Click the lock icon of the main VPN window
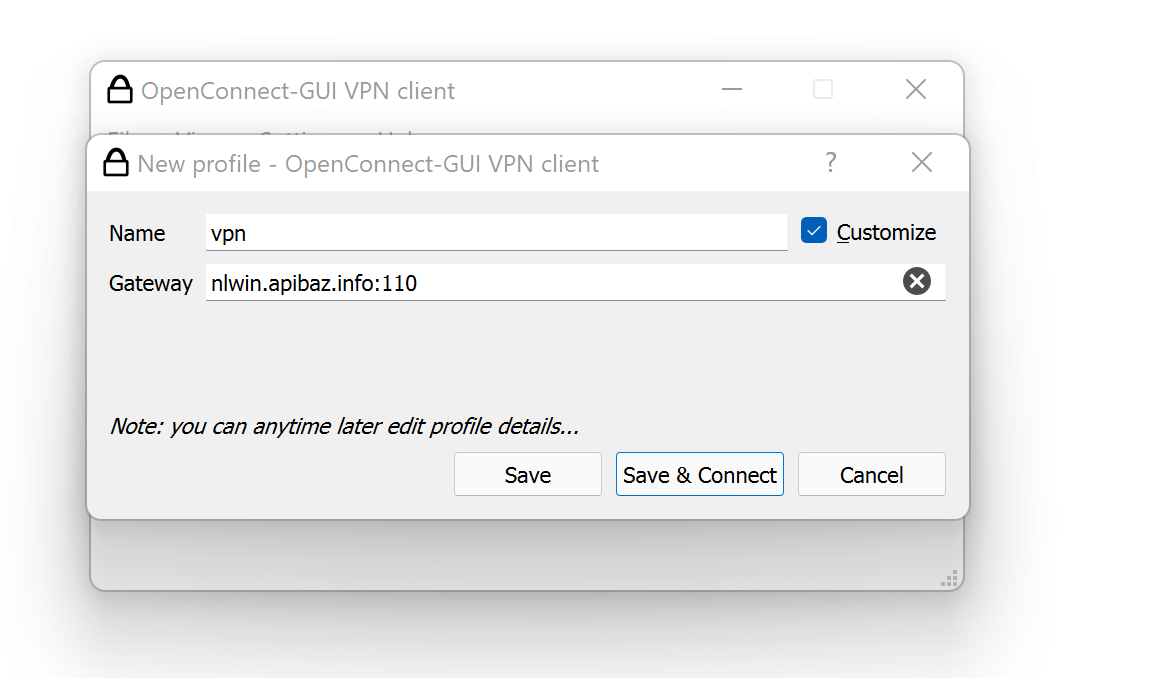1150x678 pixels. [x=120, y=90]
